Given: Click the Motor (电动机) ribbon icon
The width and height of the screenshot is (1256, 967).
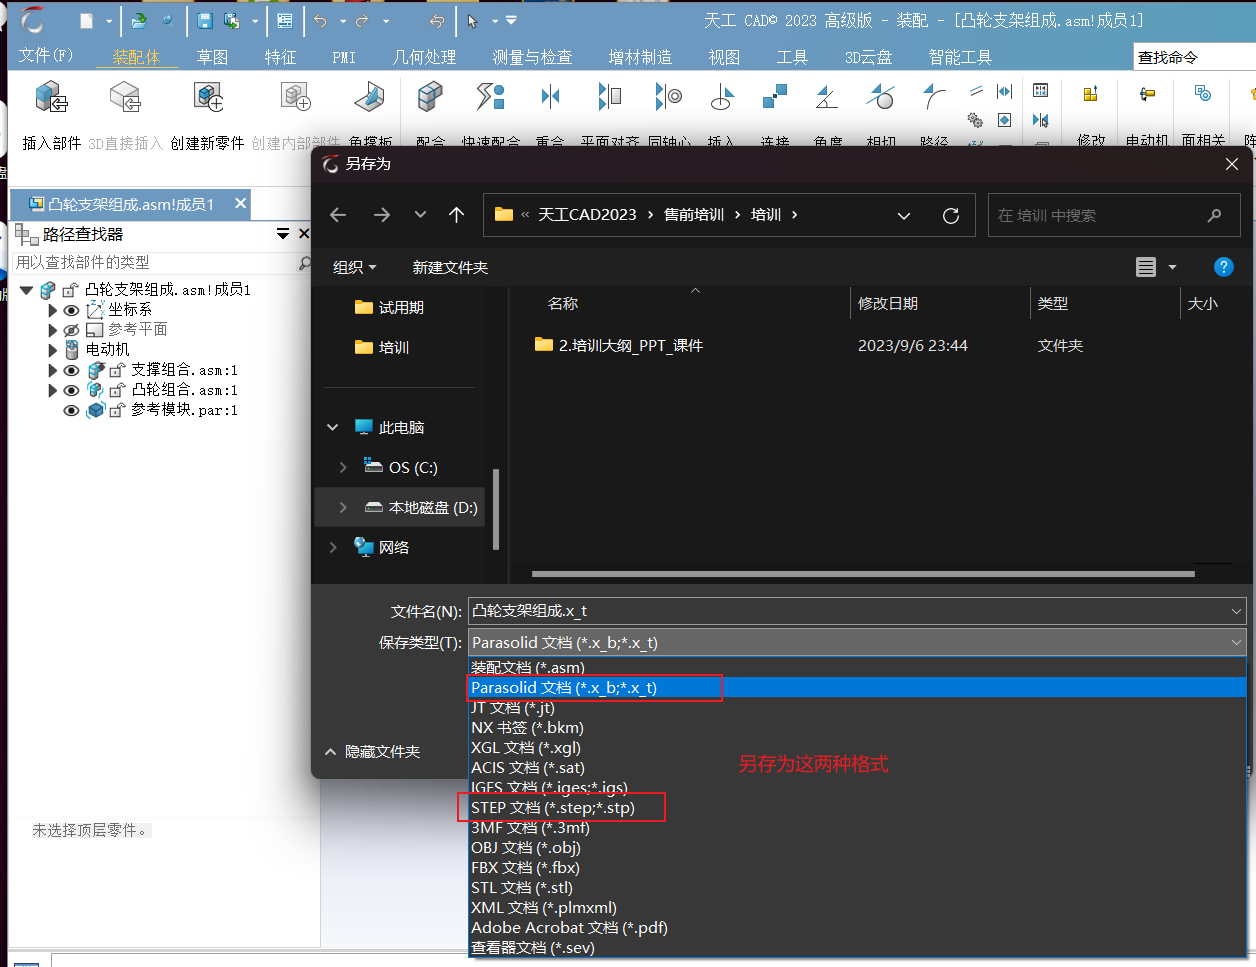Looking at the screenshot, I should click(x=1147, y=96).
